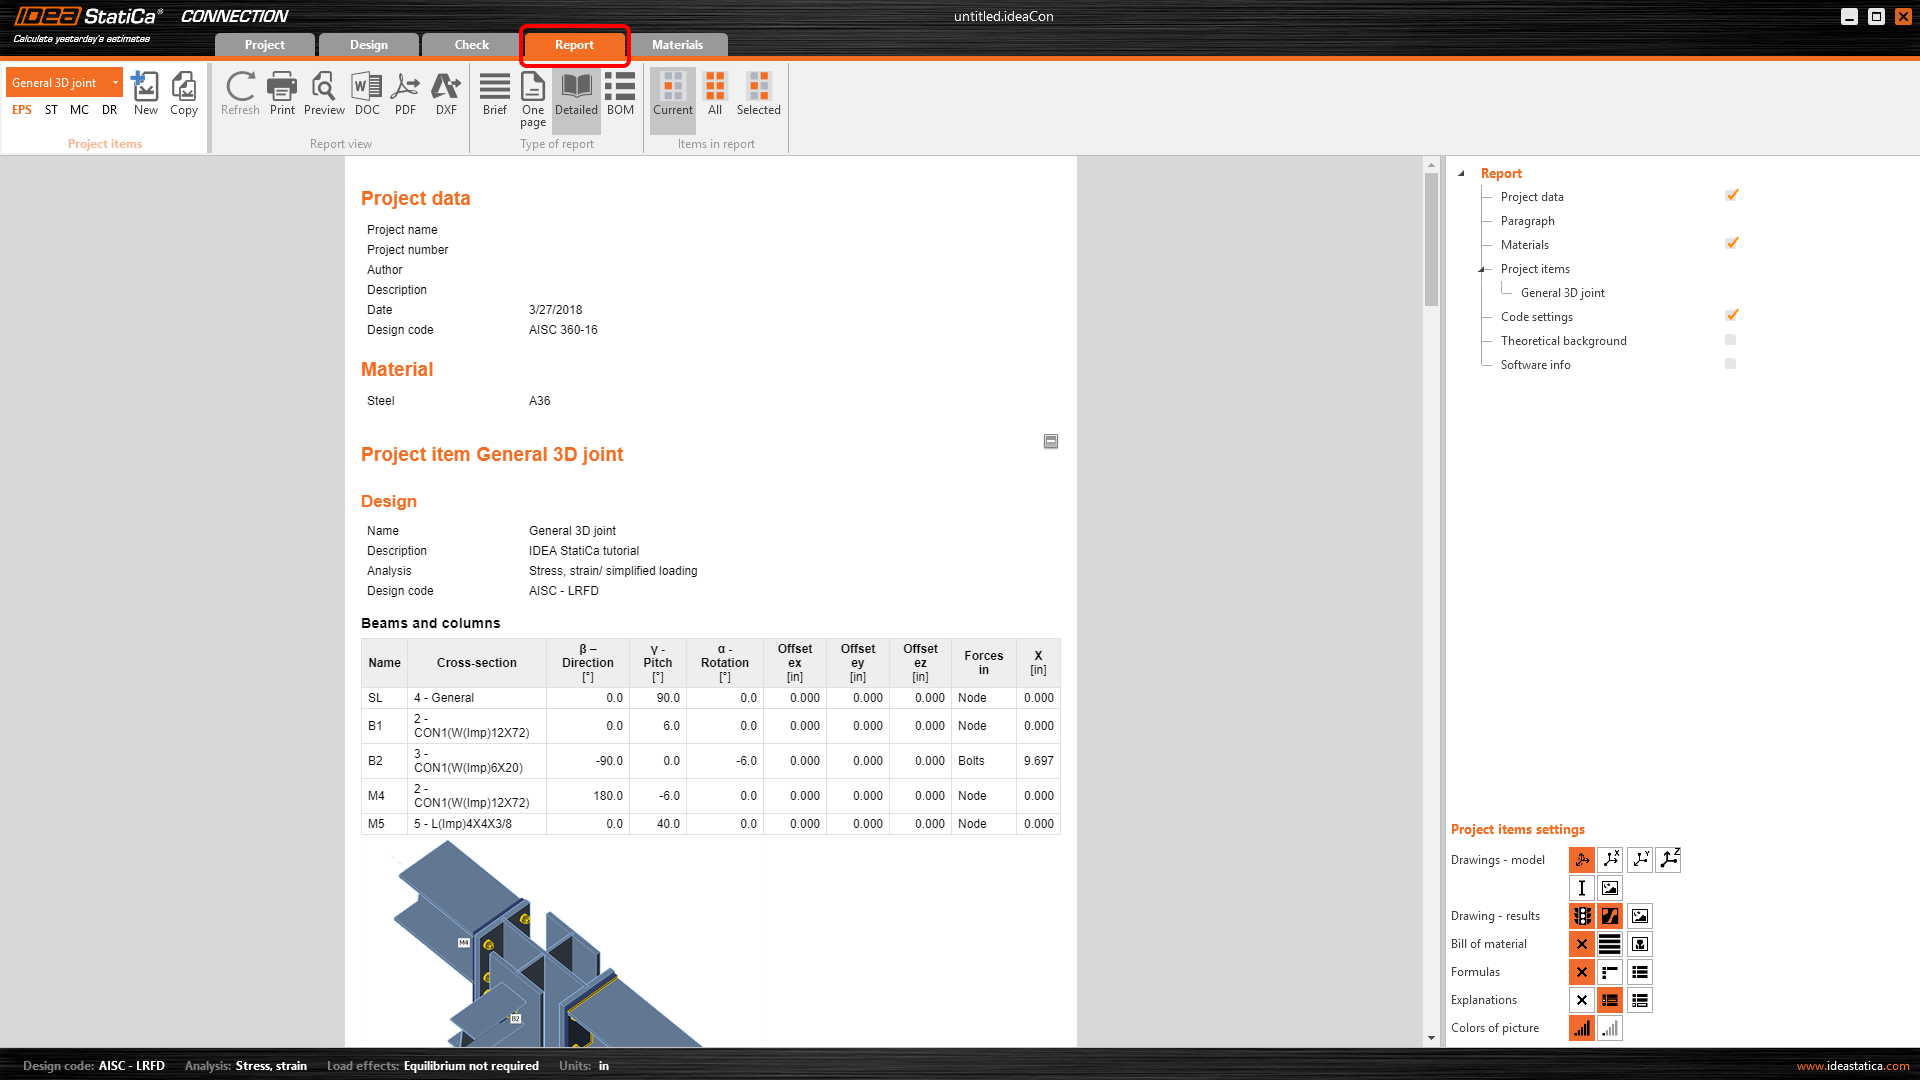
Task: Open the www.ideastatica.com link
Action: pyautogui.click(x=1852, y=1066)
